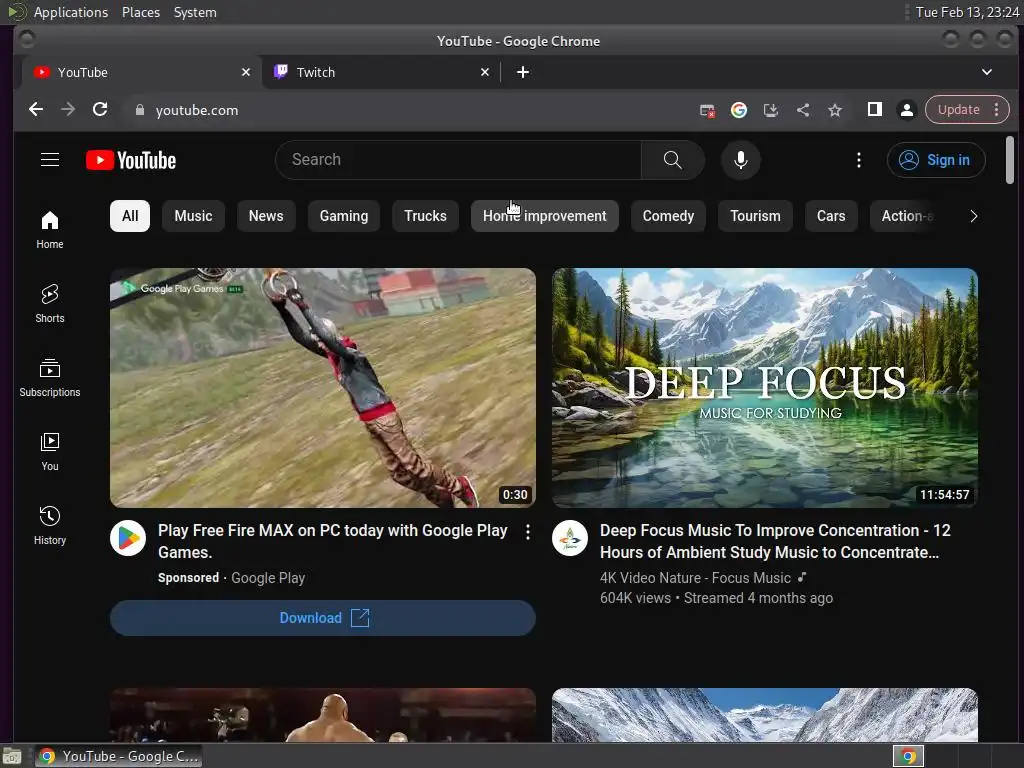Select the All filter chip
Screen dimensions: 1024x768
130,216
